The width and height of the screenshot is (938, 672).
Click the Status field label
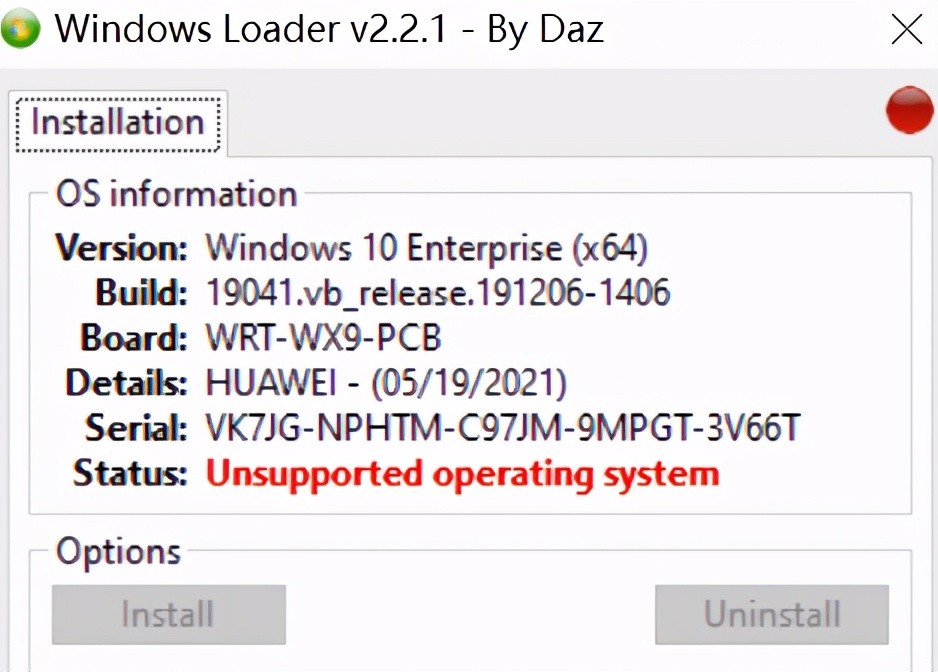(x=130, y=473)
